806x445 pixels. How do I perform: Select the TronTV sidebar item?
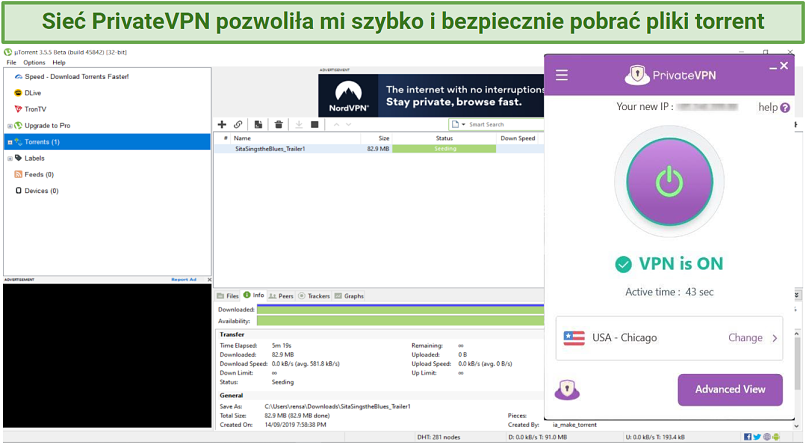[35, 109]
